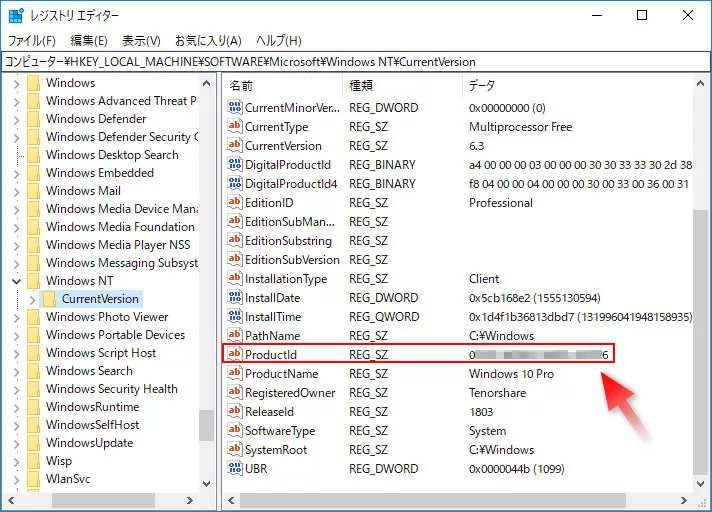This screenshot has width=712, height=512.
Task: Select the 'Tenorshare' data value
Action: 498,393
